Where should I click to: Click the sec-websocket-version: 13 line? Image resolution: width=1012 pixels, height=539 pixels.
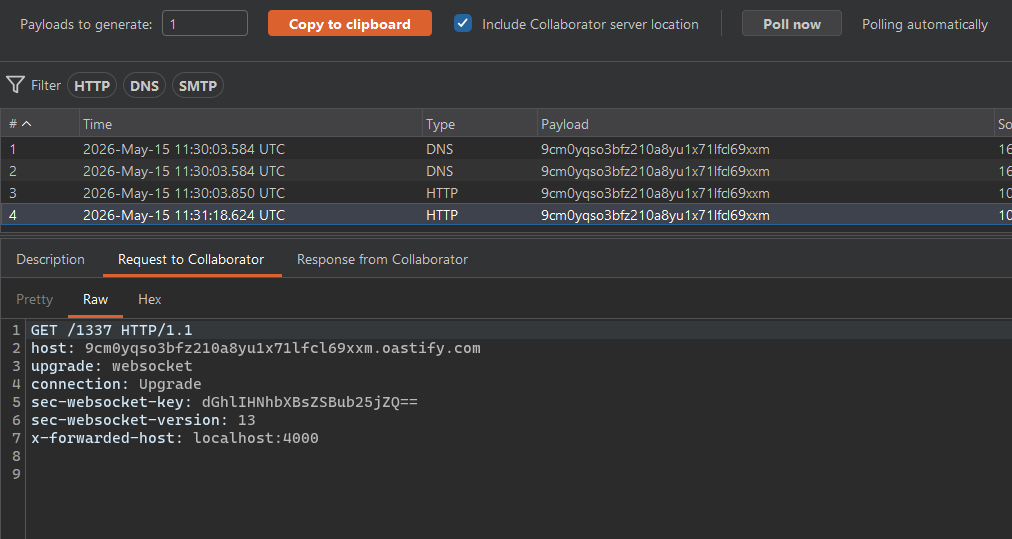[x=143, y=421]
